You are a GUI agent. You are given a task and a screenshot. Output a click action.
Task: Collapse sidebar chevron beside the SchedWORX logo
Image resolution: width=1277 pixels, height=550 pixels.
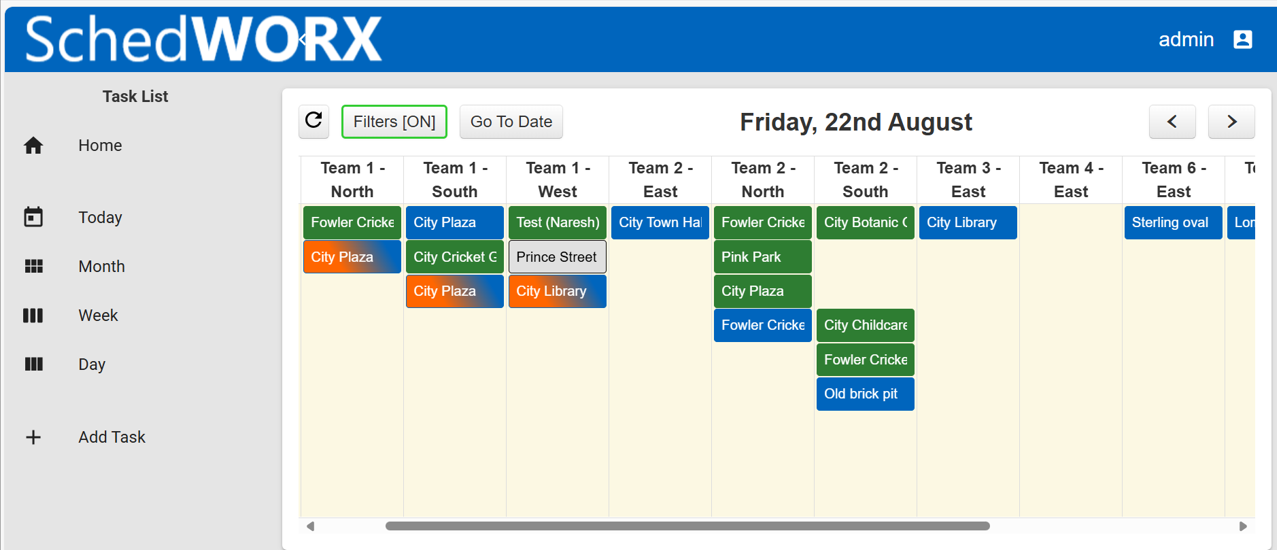pos(302,40)
